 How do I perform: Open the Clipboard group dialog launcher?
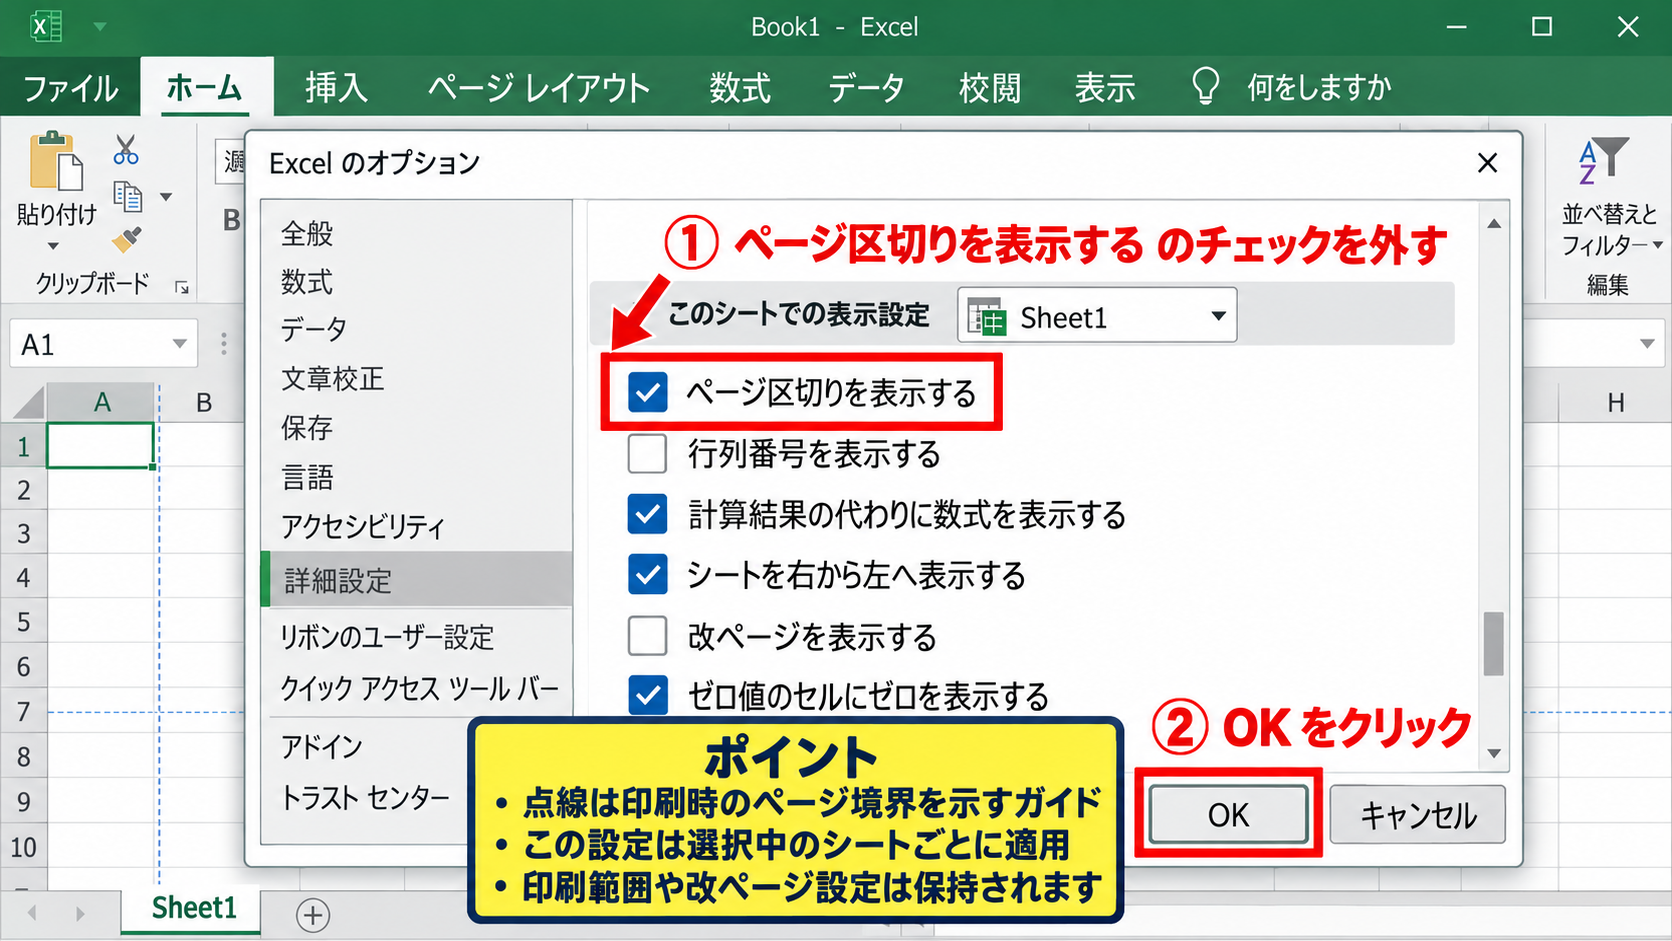pyautogui.click(x=182, y=287)
